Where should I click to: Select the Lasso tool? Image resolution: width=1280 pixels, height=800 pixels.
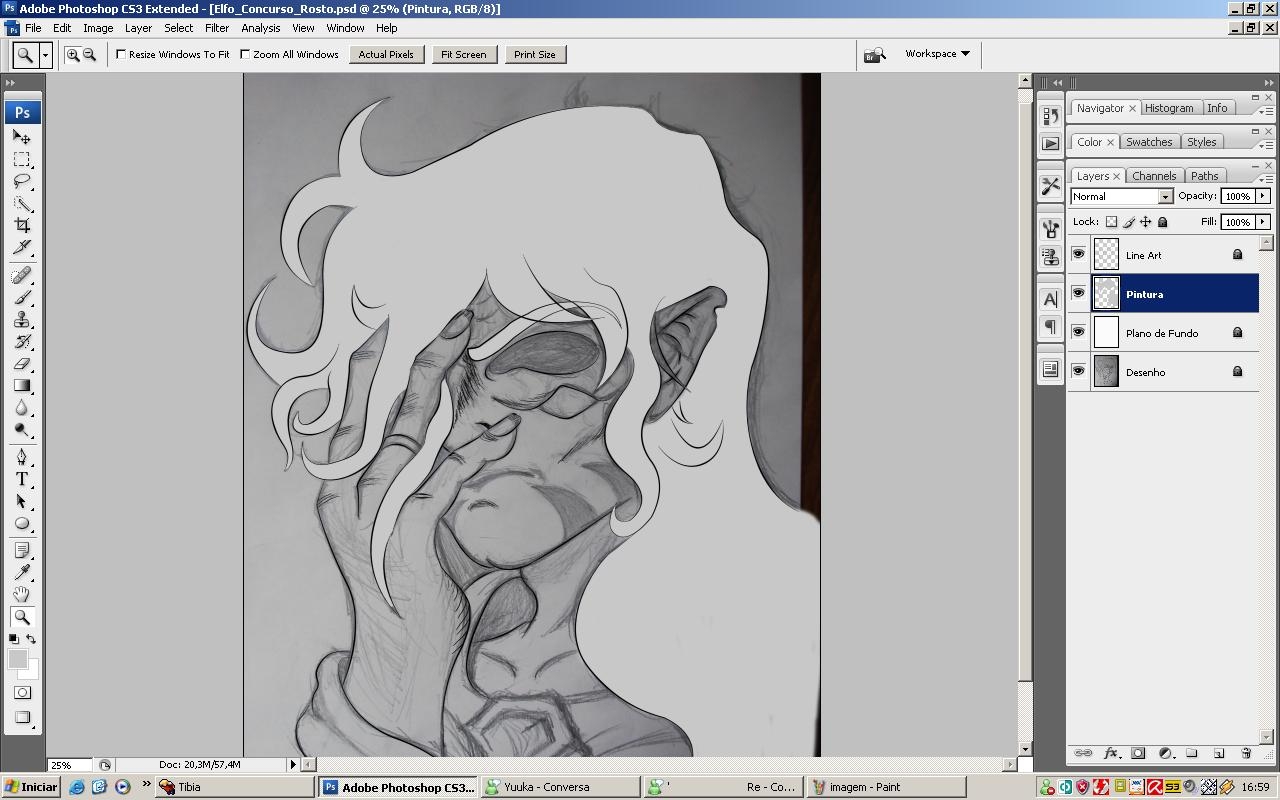[x=22, y=181]
